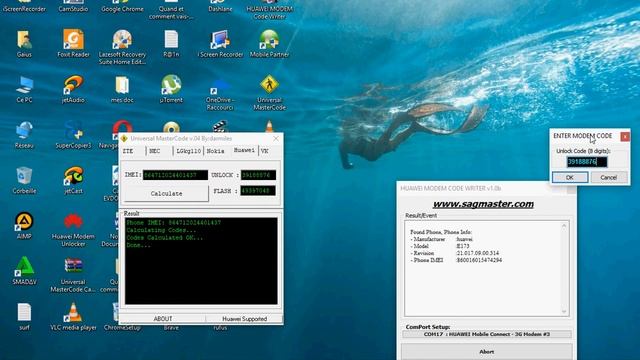This screenshot has width=640, height=360.
Task: Switch to the ZTE tab
Action: [x=128, y=151]
